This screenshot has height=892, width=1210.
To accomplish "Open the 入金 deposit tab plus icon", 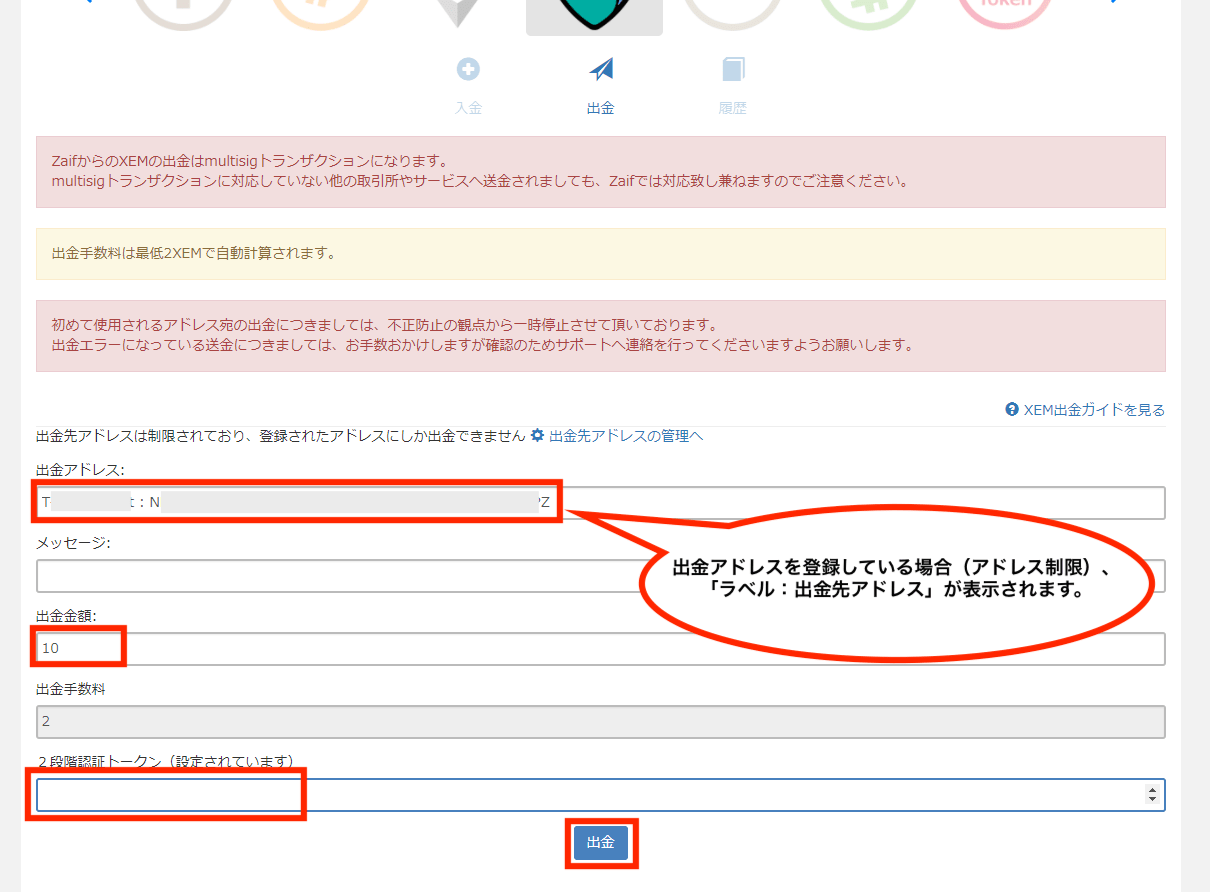I will tap(468, 70).
